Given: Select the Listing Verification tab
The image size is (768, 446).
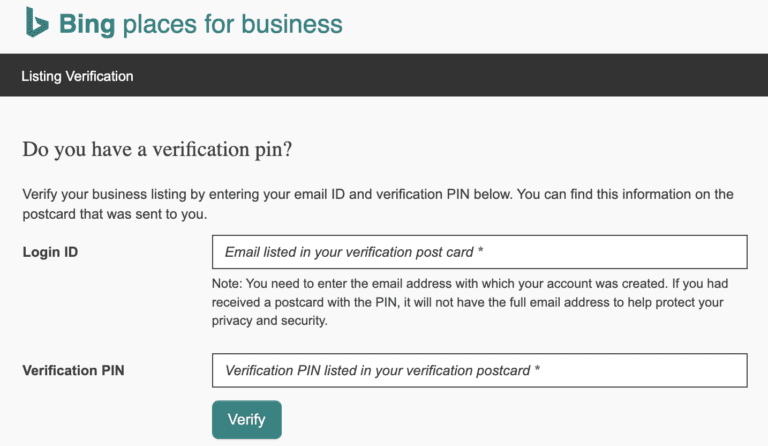Looking at the screenshot, I should coord(77,76).
